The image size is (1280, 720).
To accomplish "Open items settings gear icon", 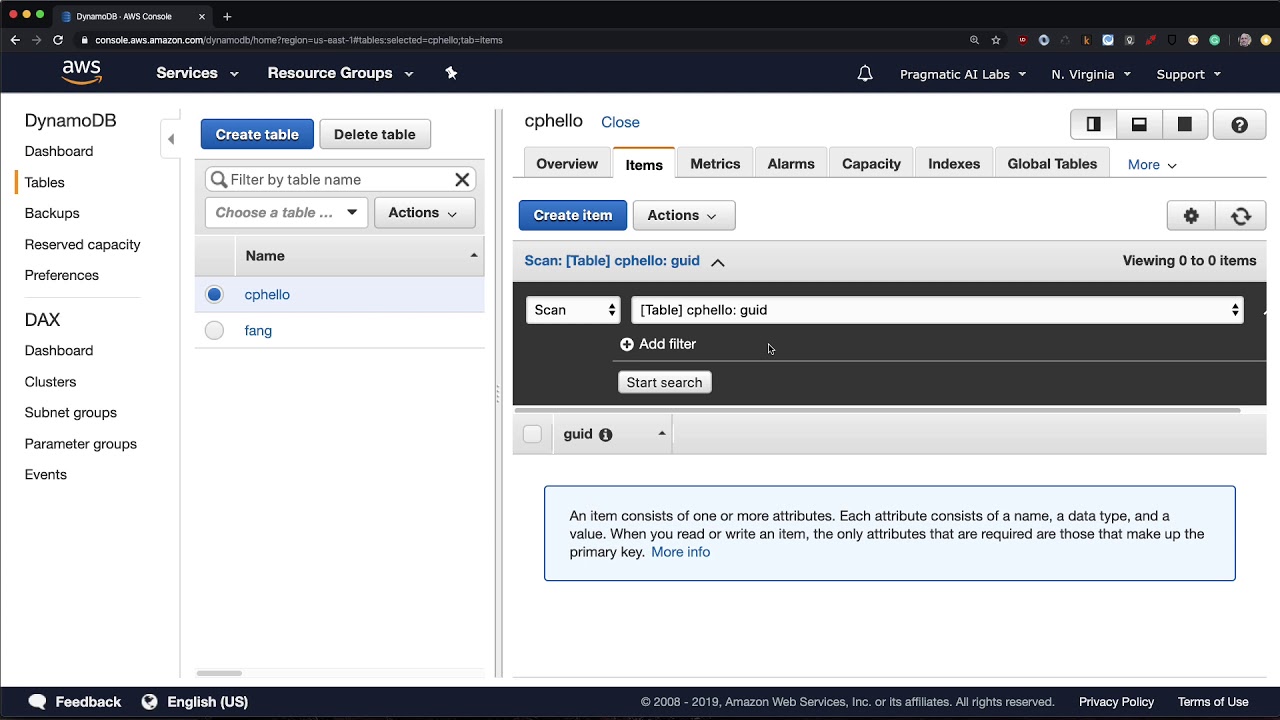I will [1191, 216].
